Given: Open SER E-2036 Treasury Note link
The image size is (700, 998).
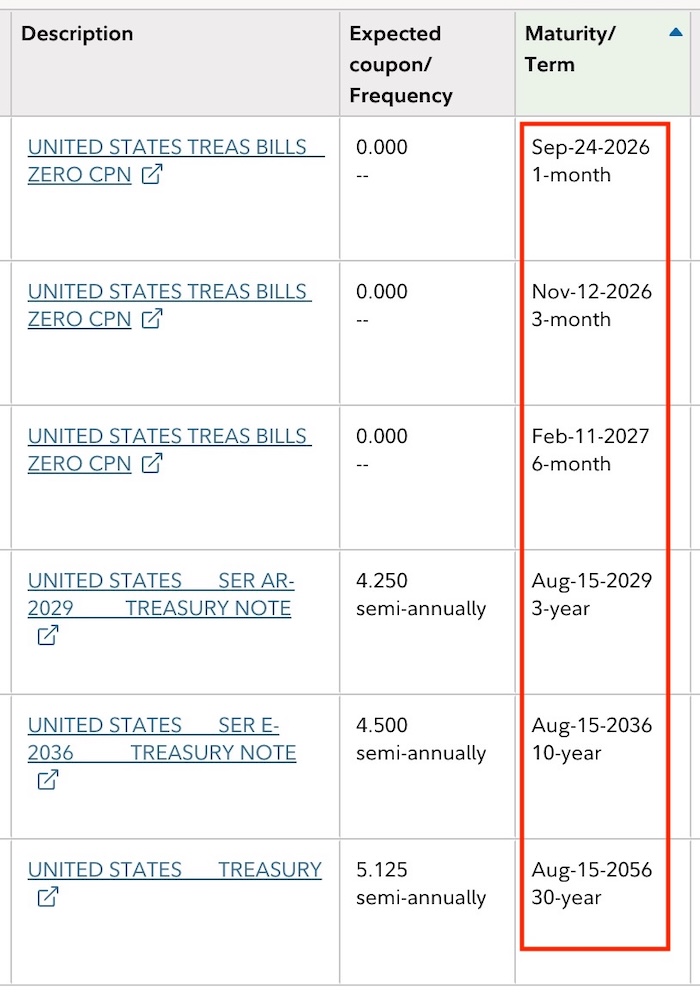Looking at the screenshot, I should click(162, 739).
